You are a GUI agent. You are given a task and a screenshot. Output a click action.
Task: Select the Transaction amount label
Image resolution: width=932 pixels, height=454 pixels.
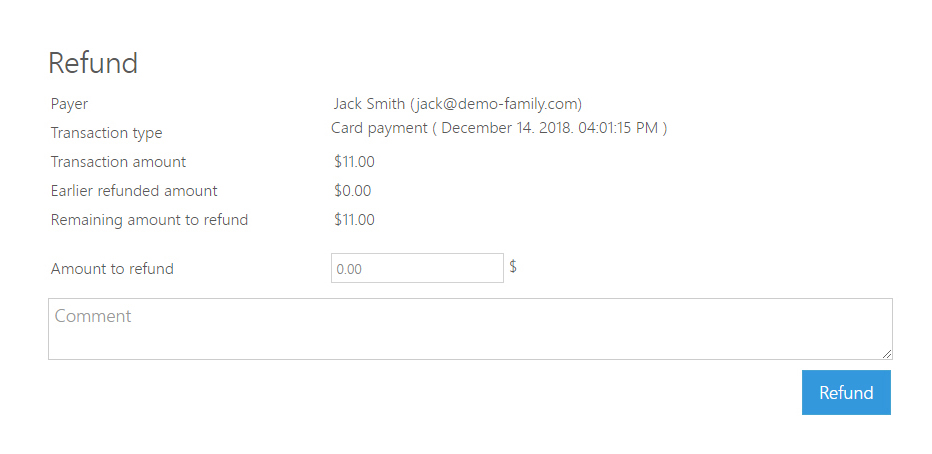tap(118, 162)
